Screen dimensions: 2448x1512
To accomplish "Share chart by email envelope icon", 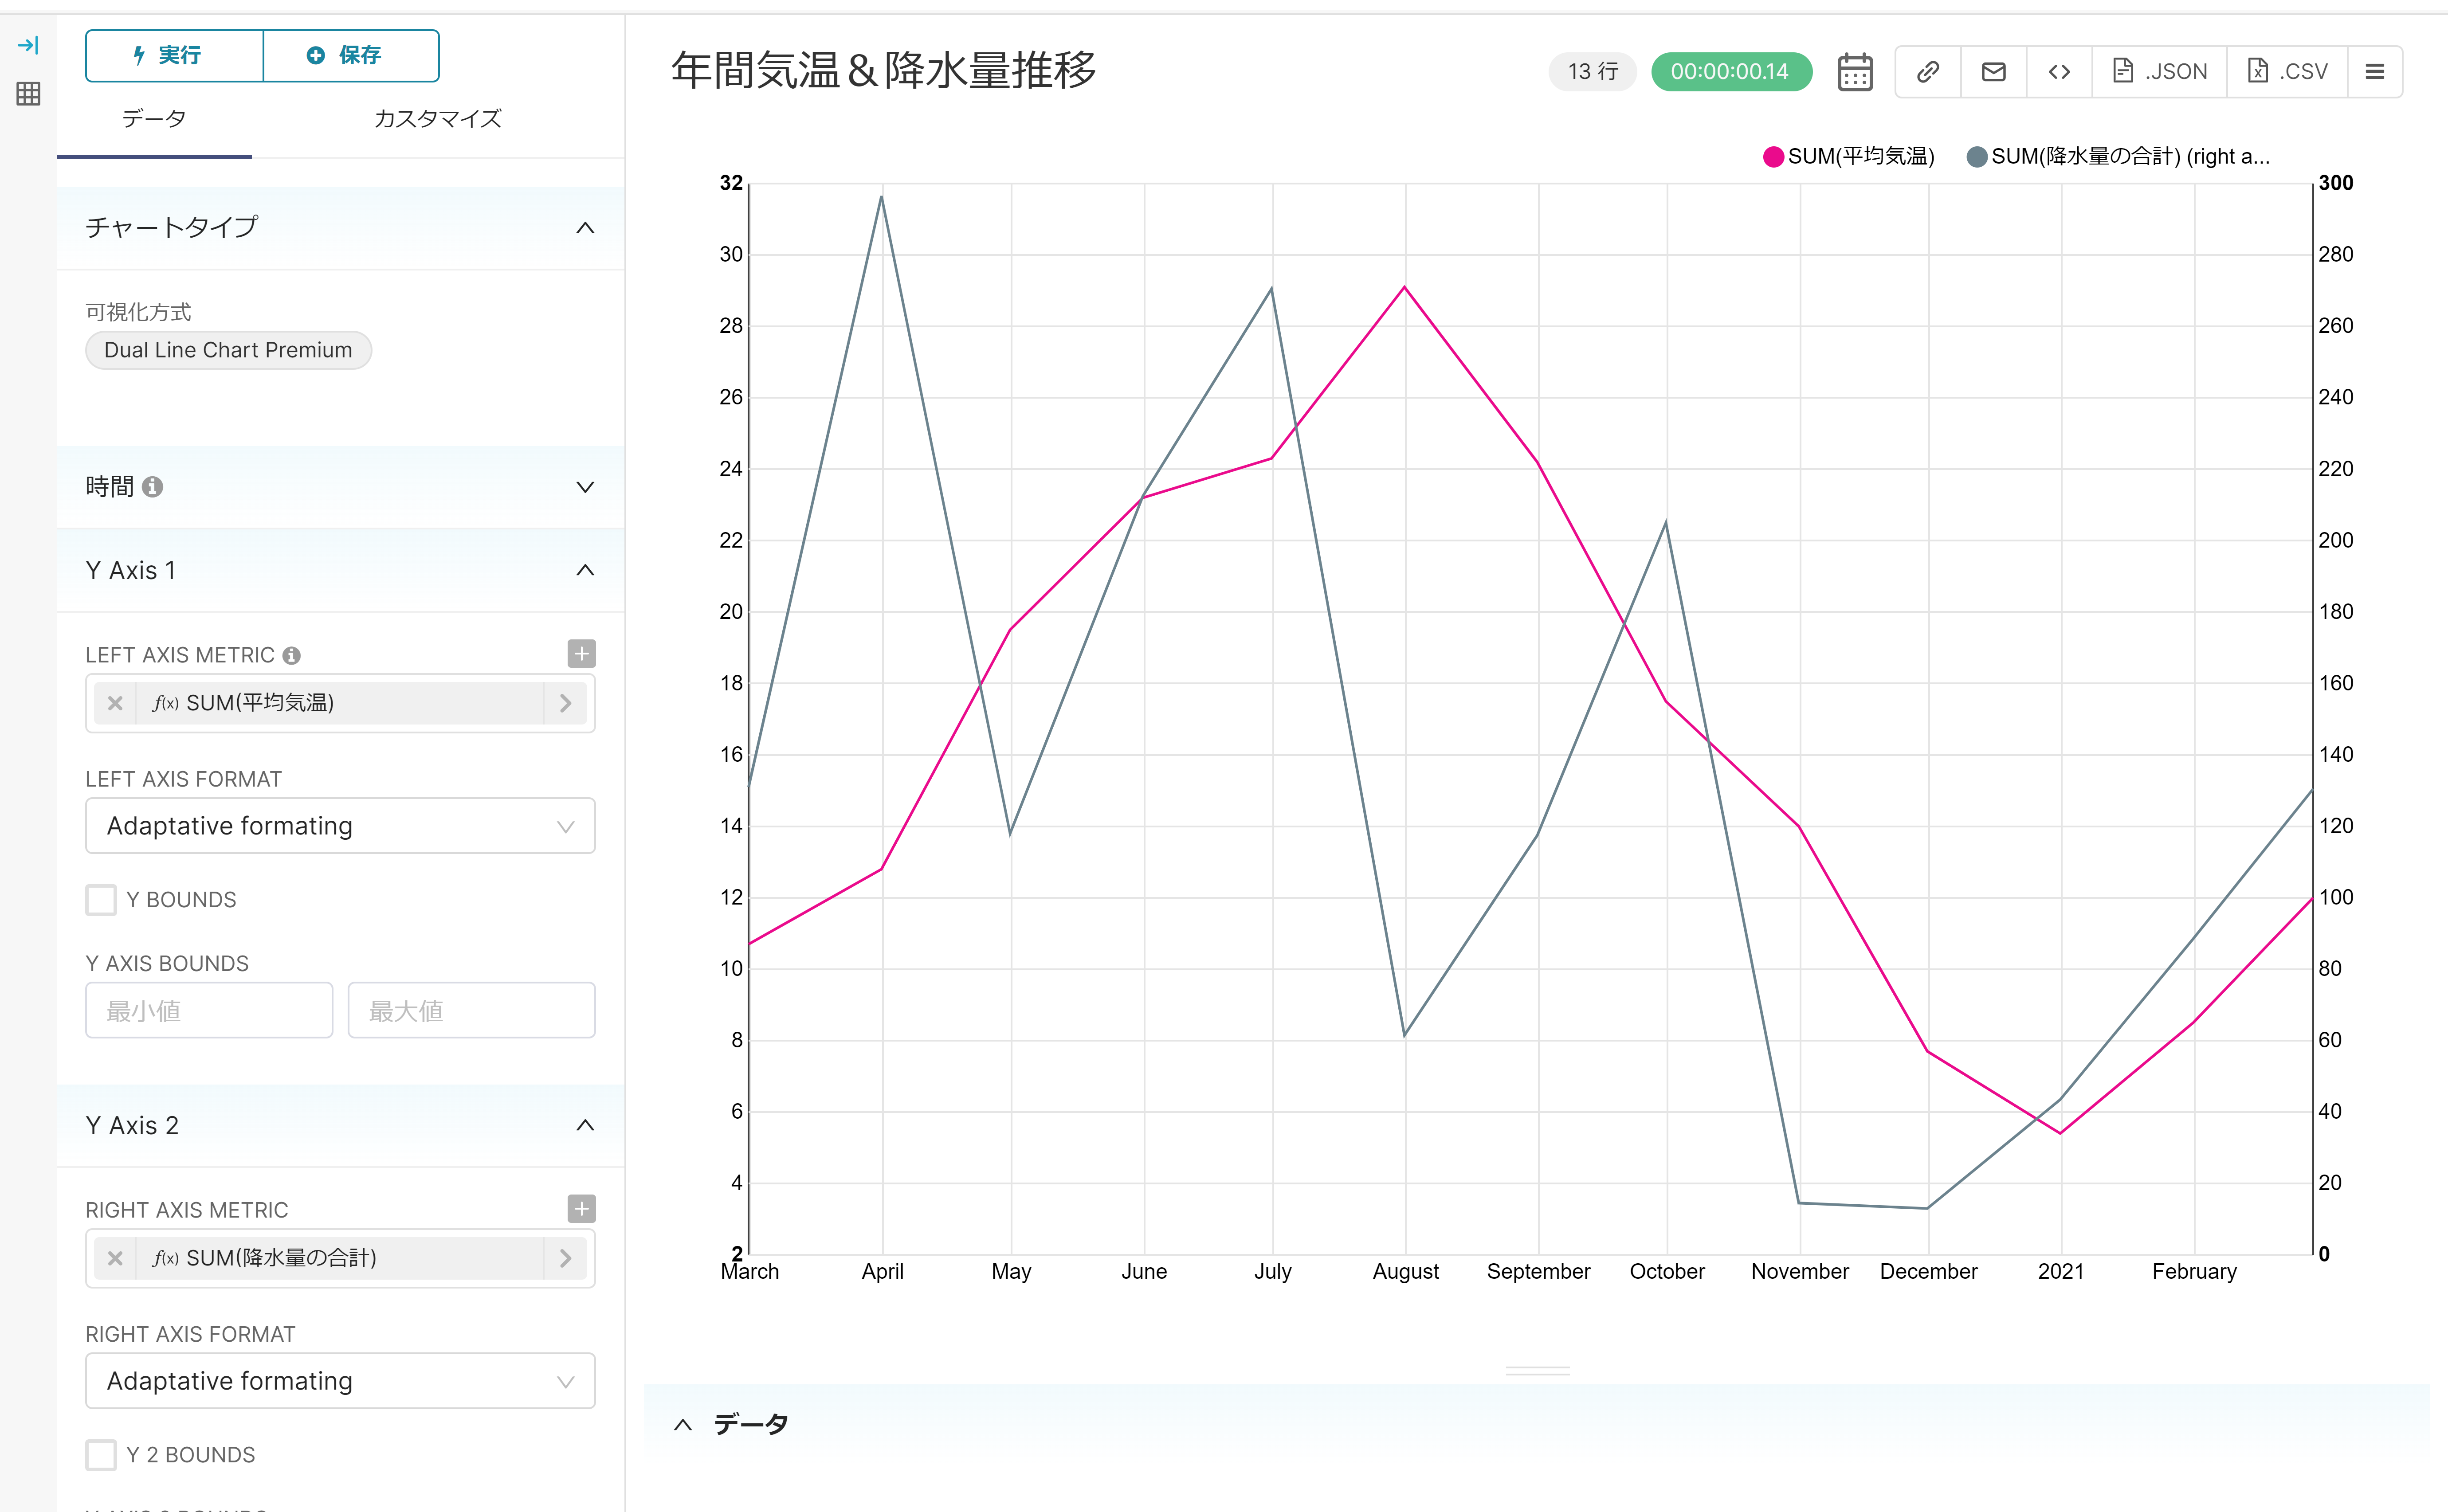I will click(1994, 72).
